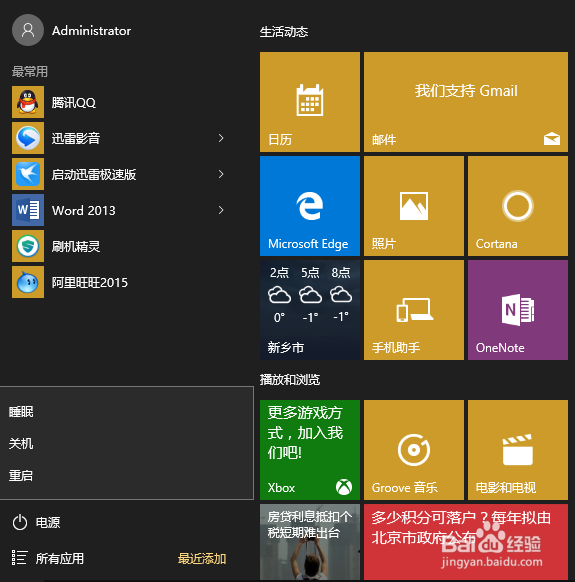Viewport: 575px width, 582px height.
Task: Click the 最近添加 link
Action: [x=202, y=558]
